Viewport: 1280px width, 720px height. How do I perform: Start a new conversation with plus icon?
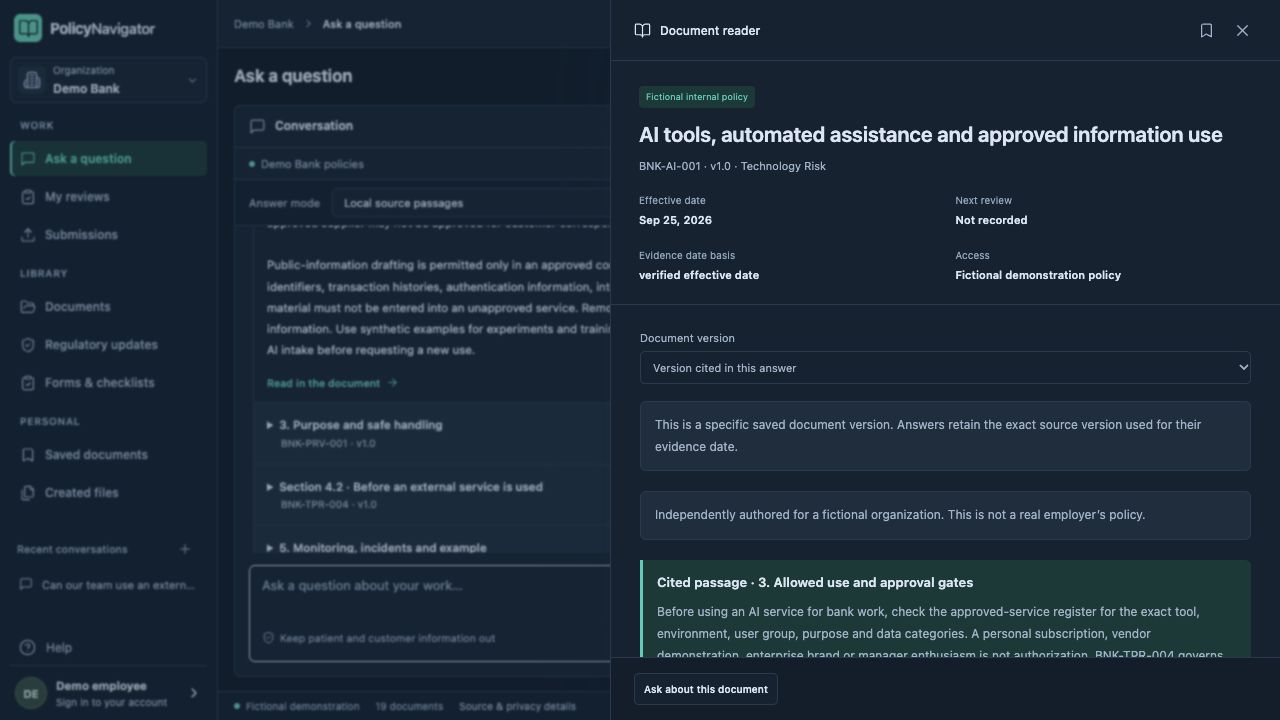click(x=185, y=549)
